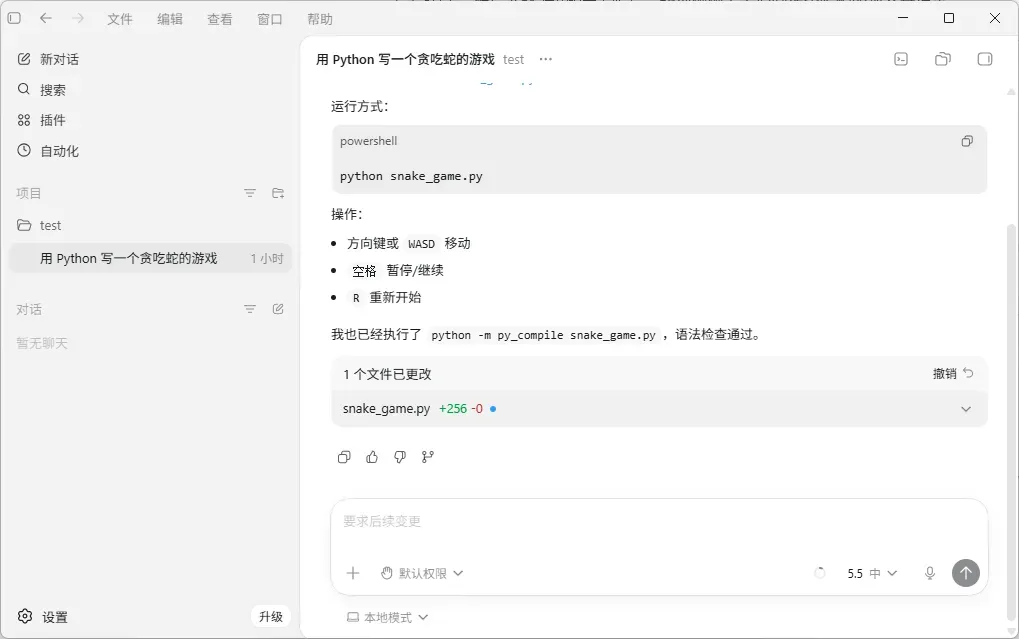Click the vertical scrollbar in chat
The height and width of the screenshot is (639, 1019).
click(x=1011, y=421)
